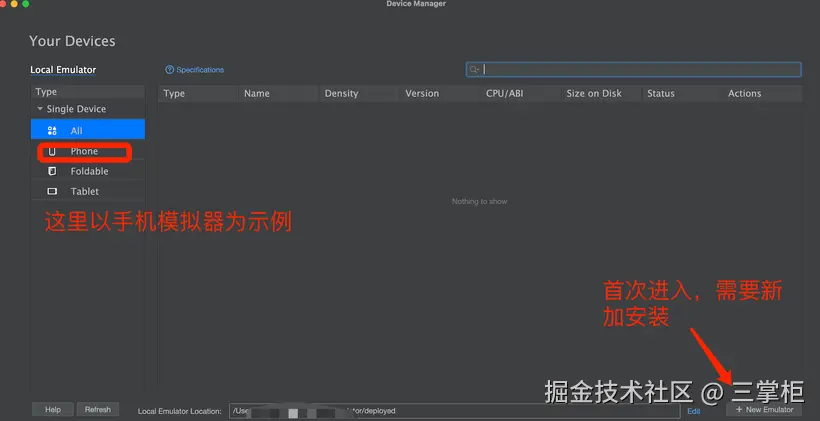Focus the device search field
Viewport: 820px width, 421px height.
633,70
